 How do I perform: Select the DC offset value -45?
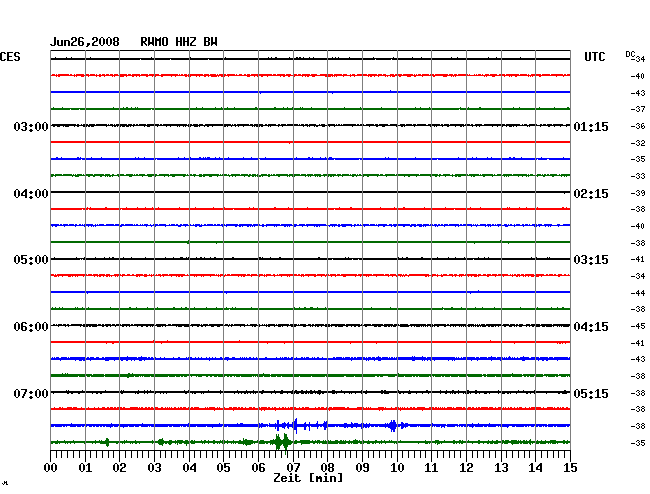point(638,326)
